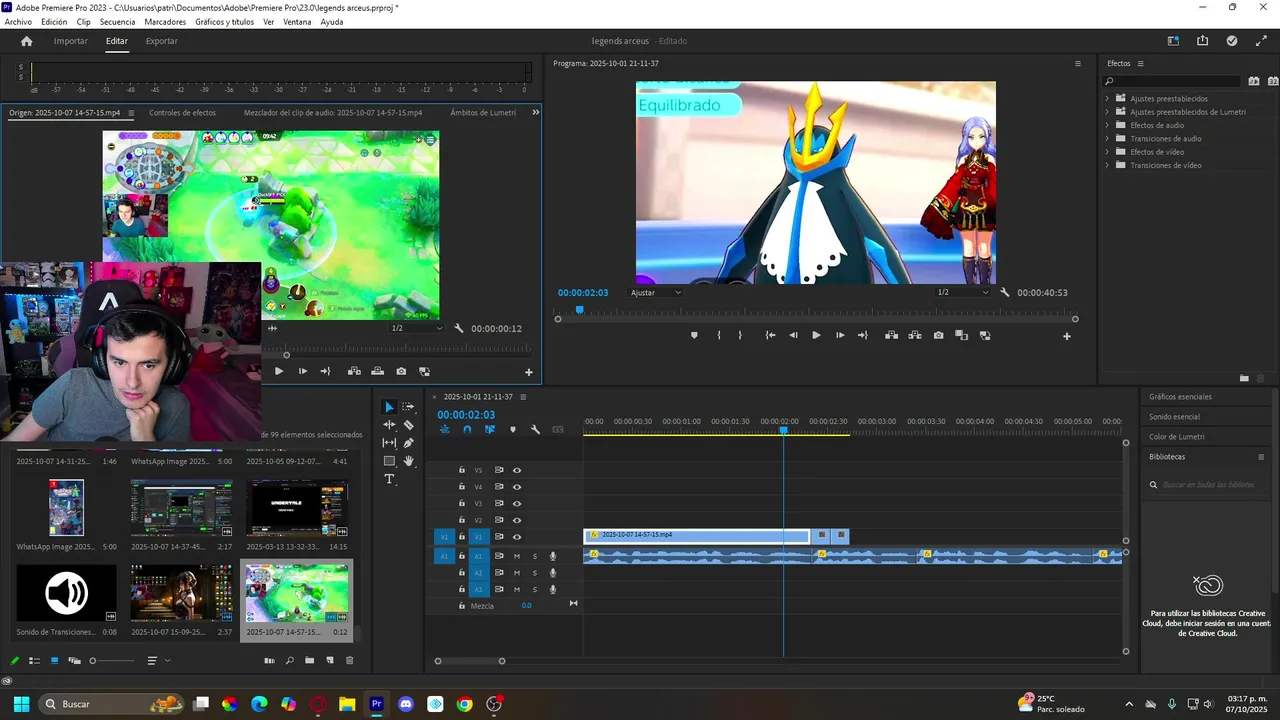
Task: Select the Hand tool
Action: point(408,461)
